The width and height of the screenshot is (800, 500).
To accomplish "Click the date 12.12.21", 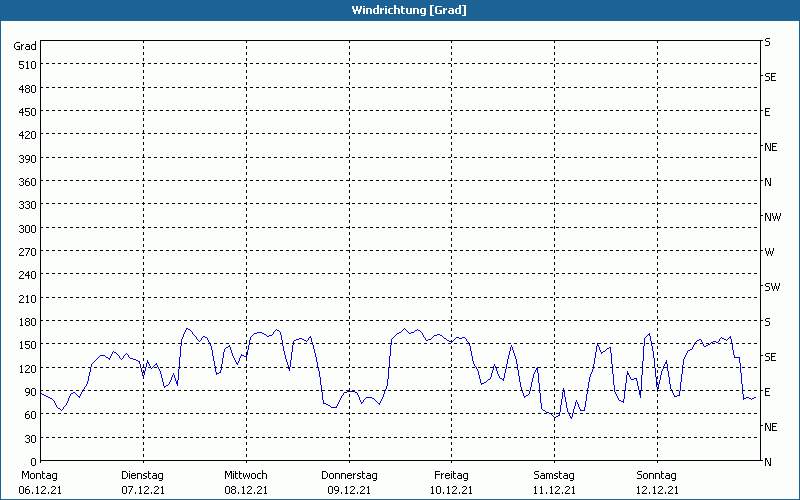I will (x=657, y=490).
